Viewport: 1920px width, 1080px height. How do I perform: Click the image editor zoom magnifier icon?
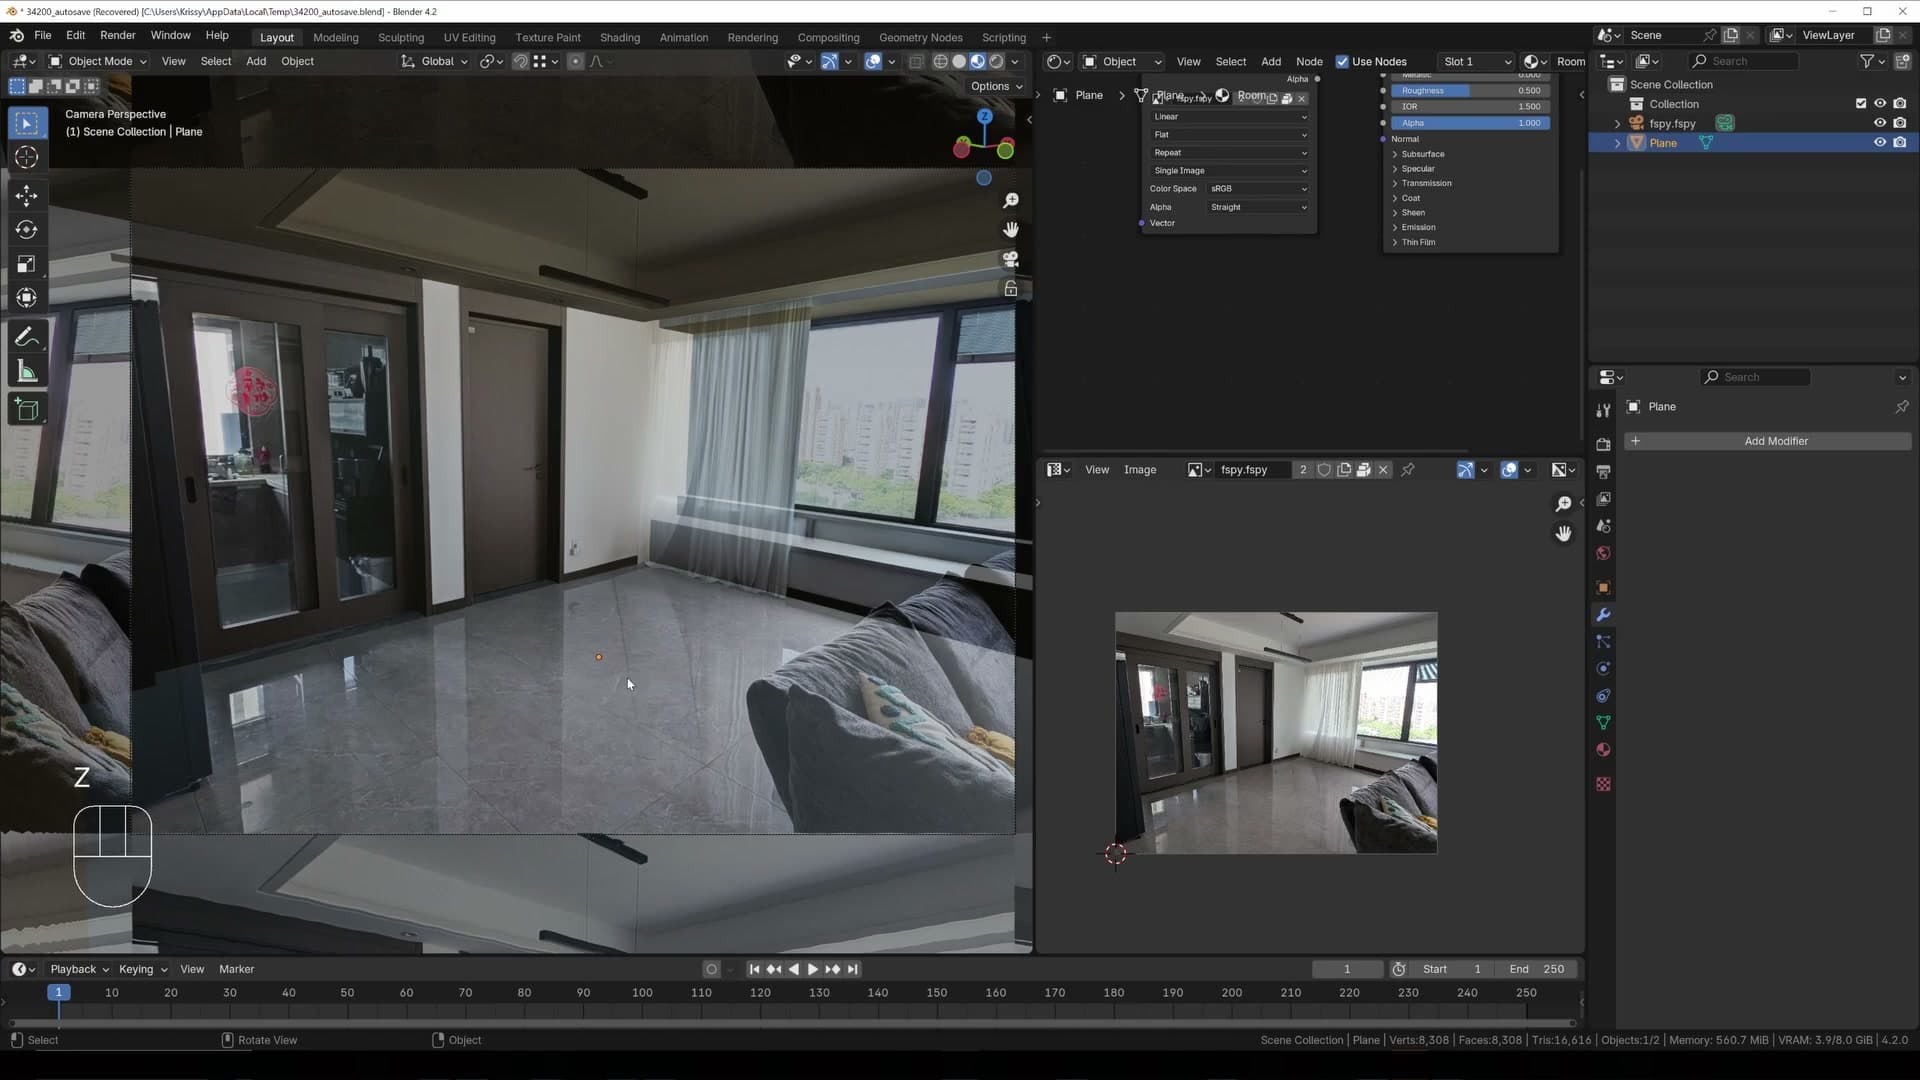(1563, 504)
